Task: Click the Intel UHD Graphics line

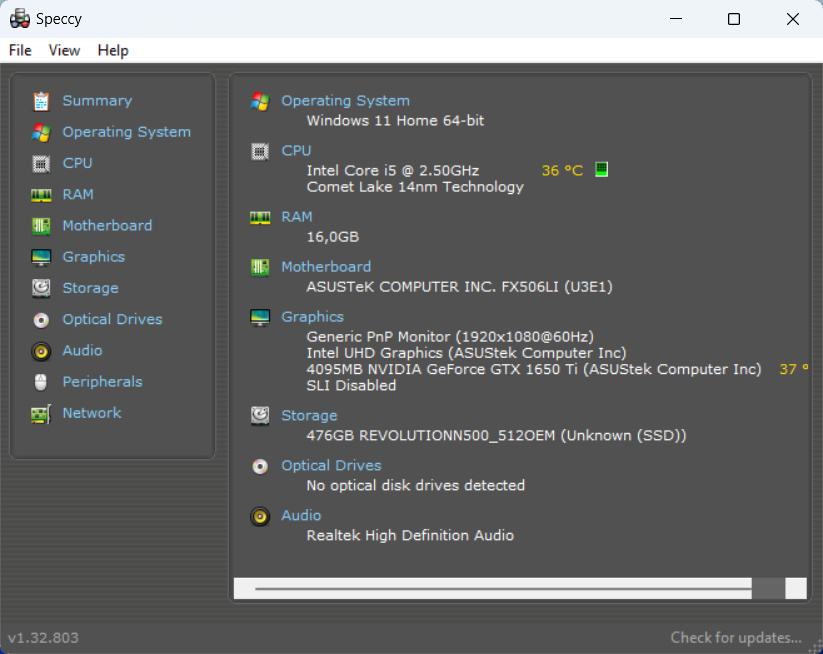Action: pos(466,353)
